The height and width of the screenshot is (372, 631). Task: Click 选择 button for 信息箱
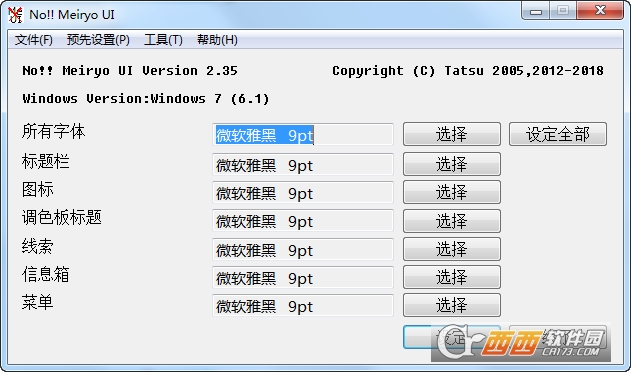[452, 277]
